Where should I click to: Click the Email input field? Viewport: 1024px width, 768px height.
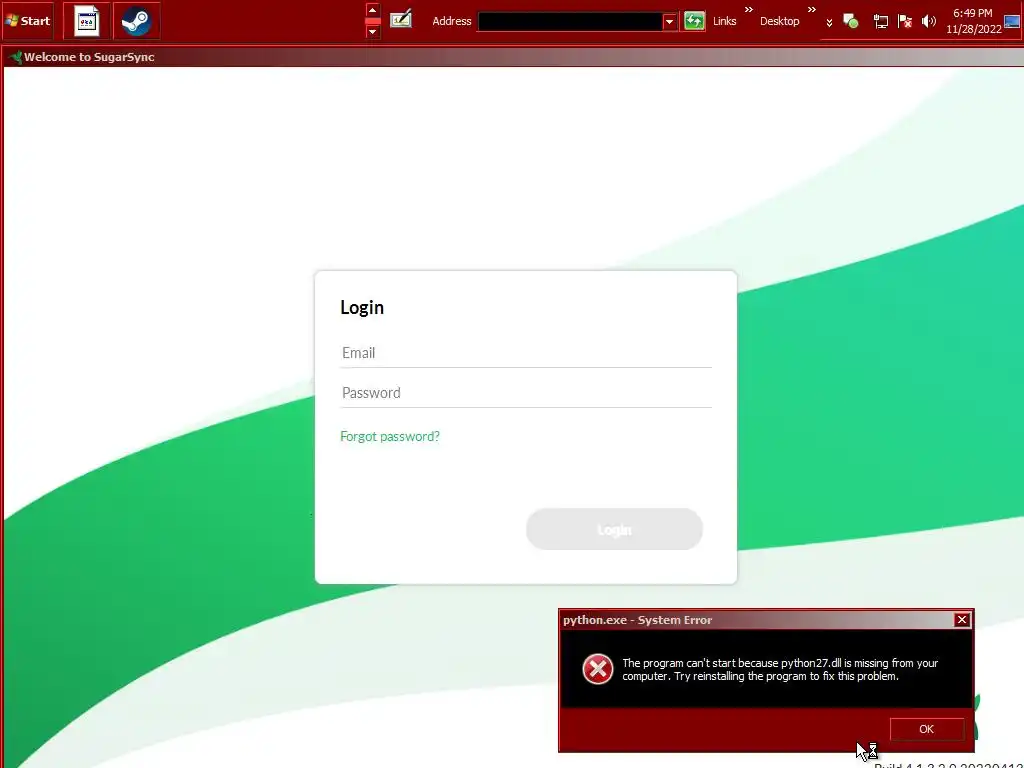(x=526, y=353)
